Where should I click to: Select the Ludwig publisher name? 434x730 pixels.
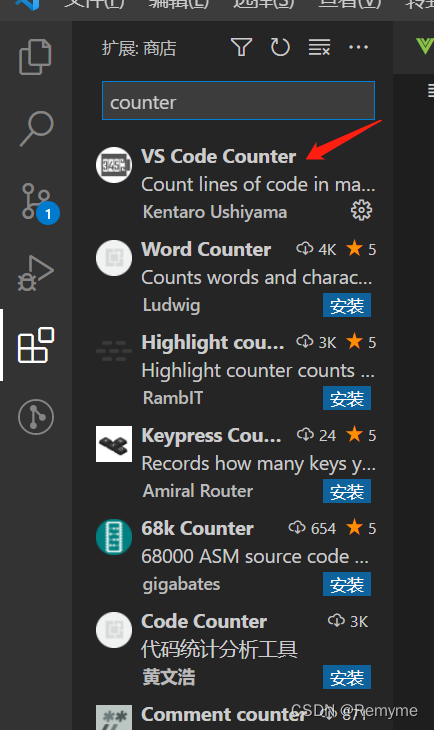click(171, 305)
